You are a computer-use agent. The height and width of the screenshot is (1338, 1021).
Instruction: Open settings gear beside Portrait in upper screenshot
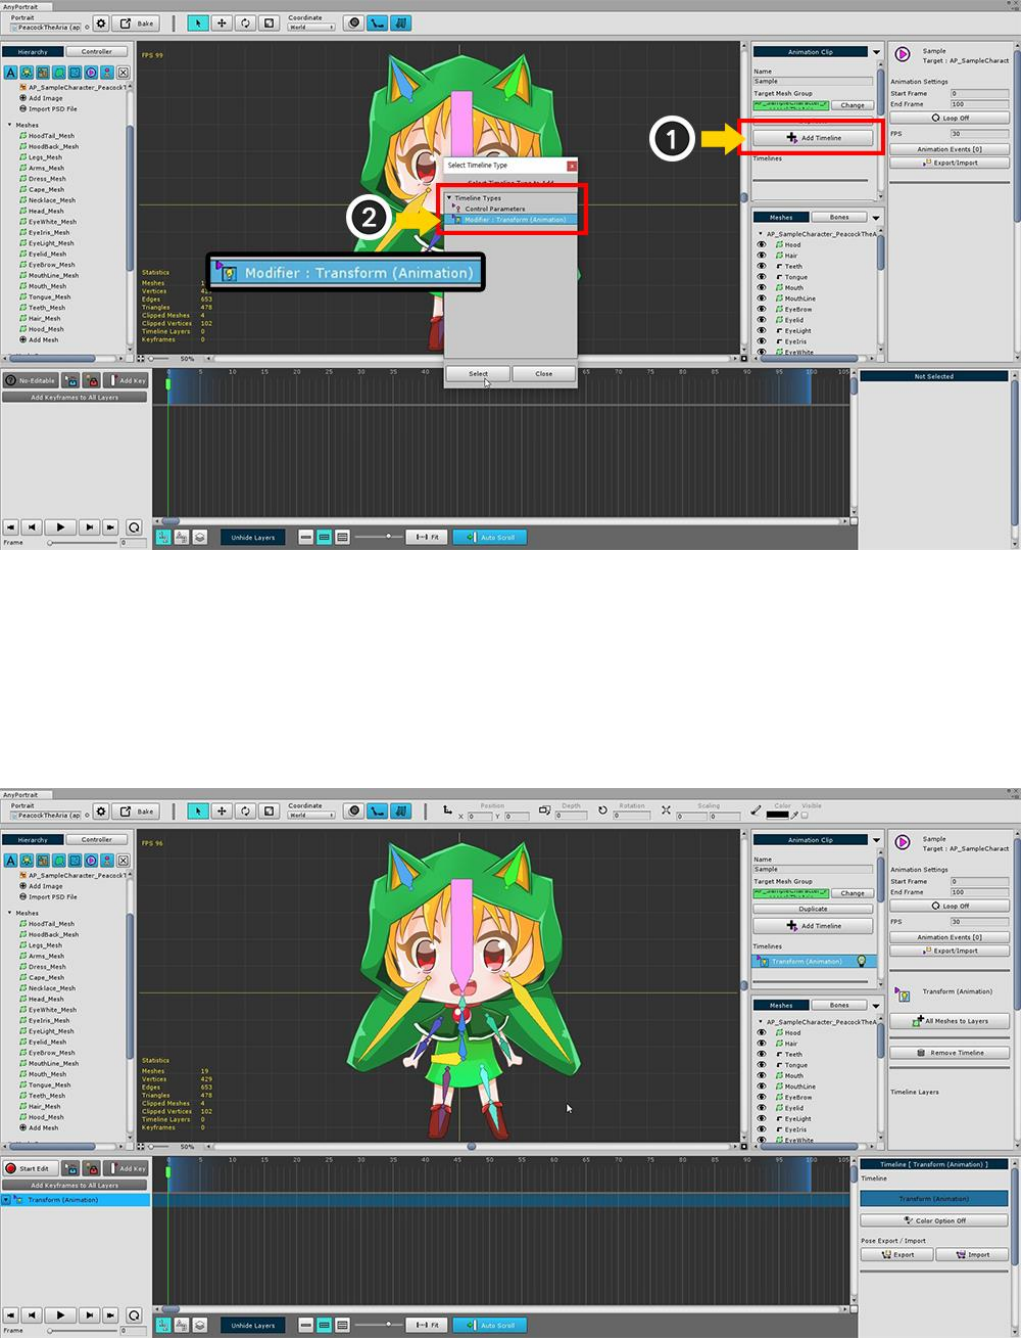coord(101,23)
